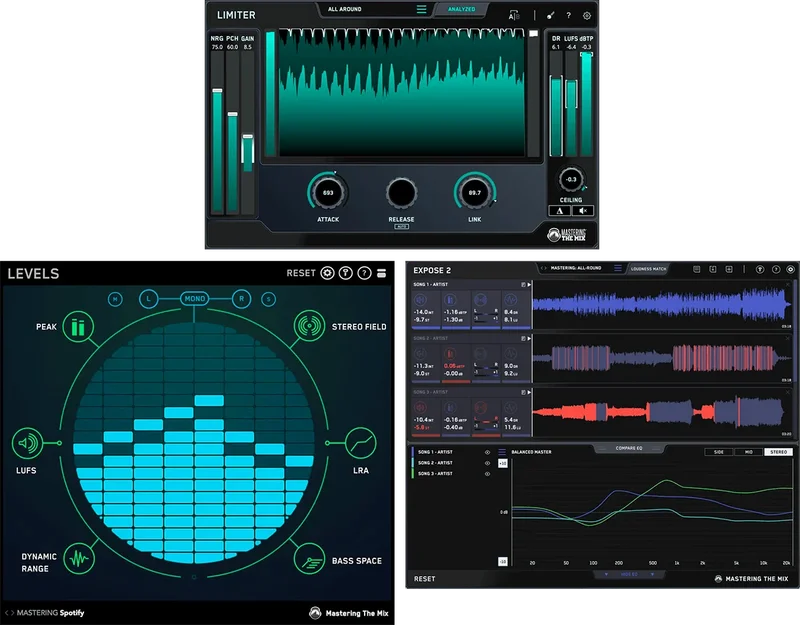Click preset arrows beside MASTERING: ALL-ROUND
This screenshot has height=625, width=800.
(543, 268)
